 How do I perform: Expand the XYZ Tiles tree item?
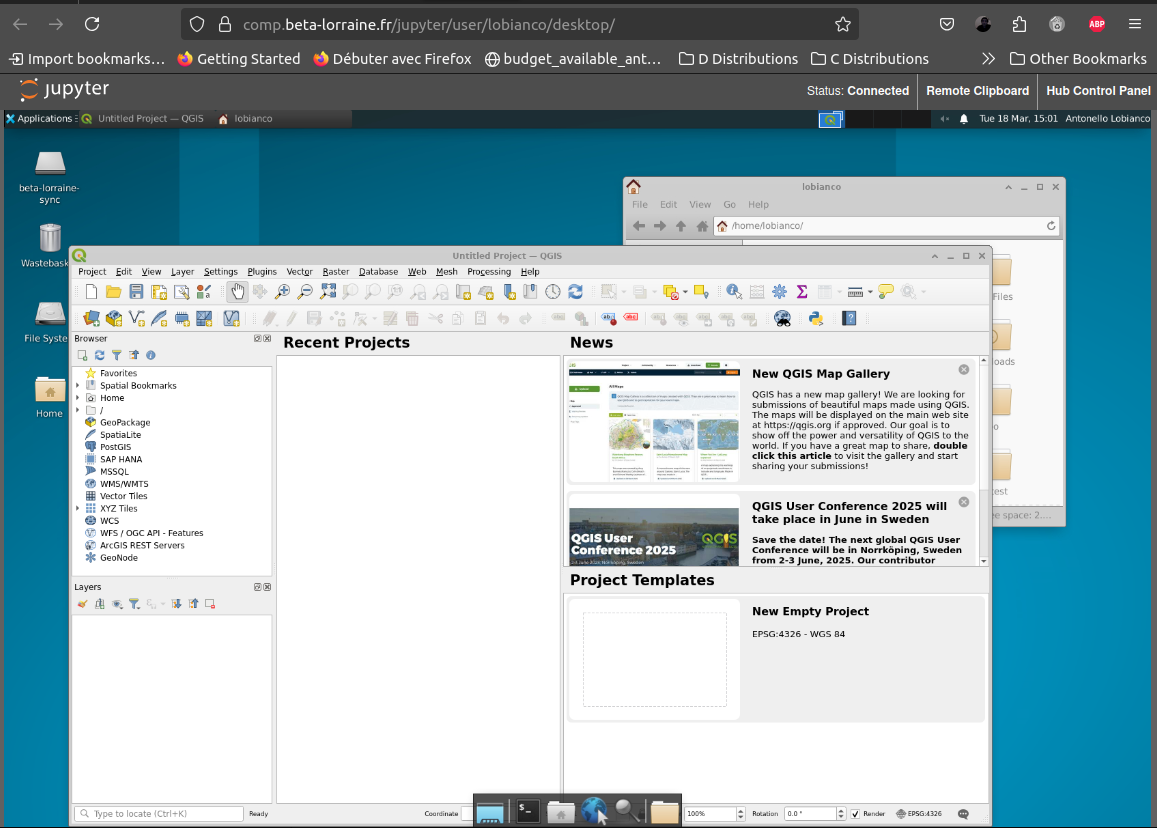[76, 509]
